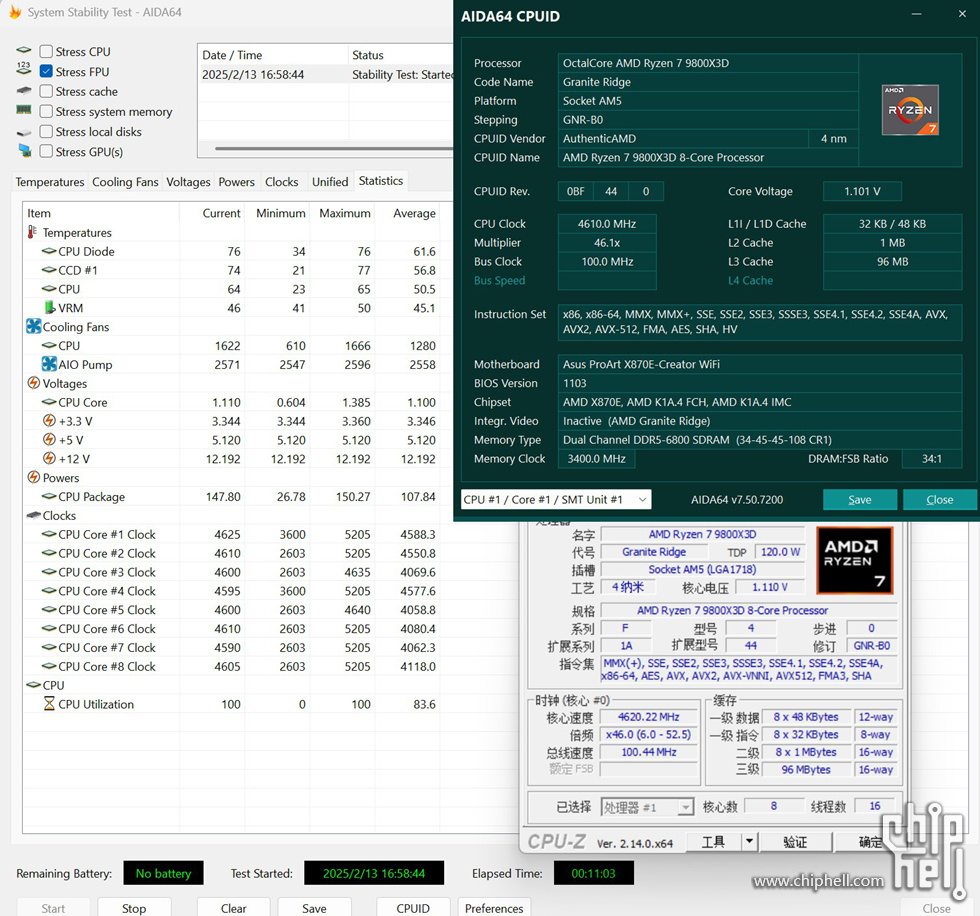
Task: Click the drive icon beside Stress local disks
Action: pos(24,132)
